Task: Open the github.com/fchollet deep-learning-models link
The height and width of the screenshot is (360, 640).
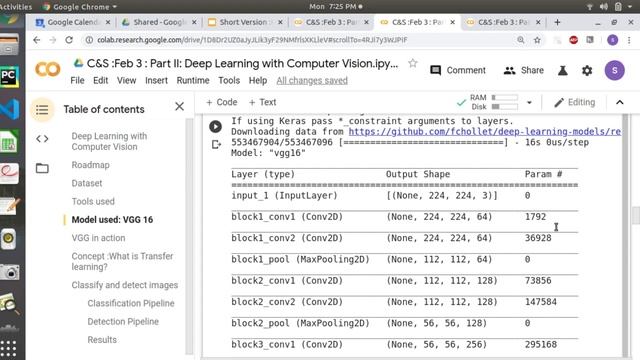Action: point(484,131)
